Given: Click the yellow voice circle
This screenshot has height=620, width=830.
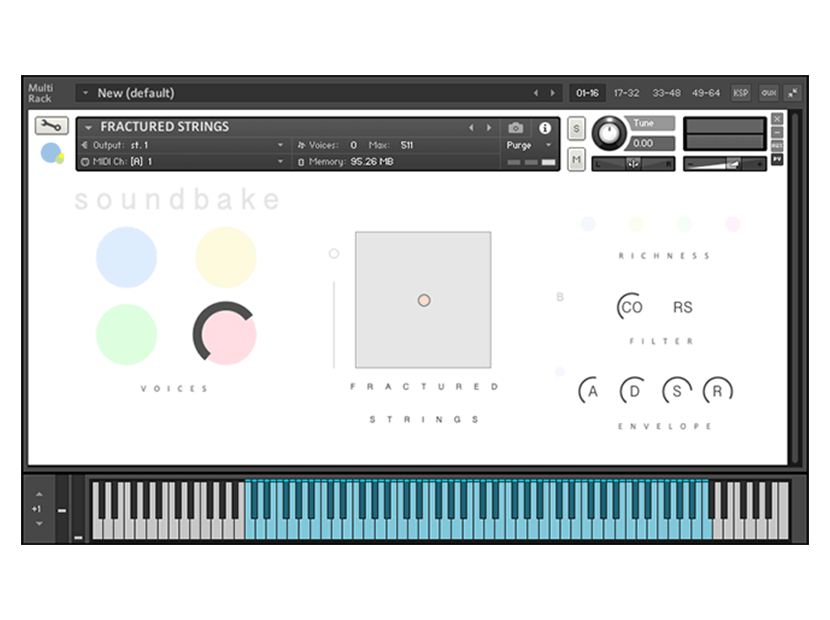Looking at the screenshot, I should coord(226,257).
